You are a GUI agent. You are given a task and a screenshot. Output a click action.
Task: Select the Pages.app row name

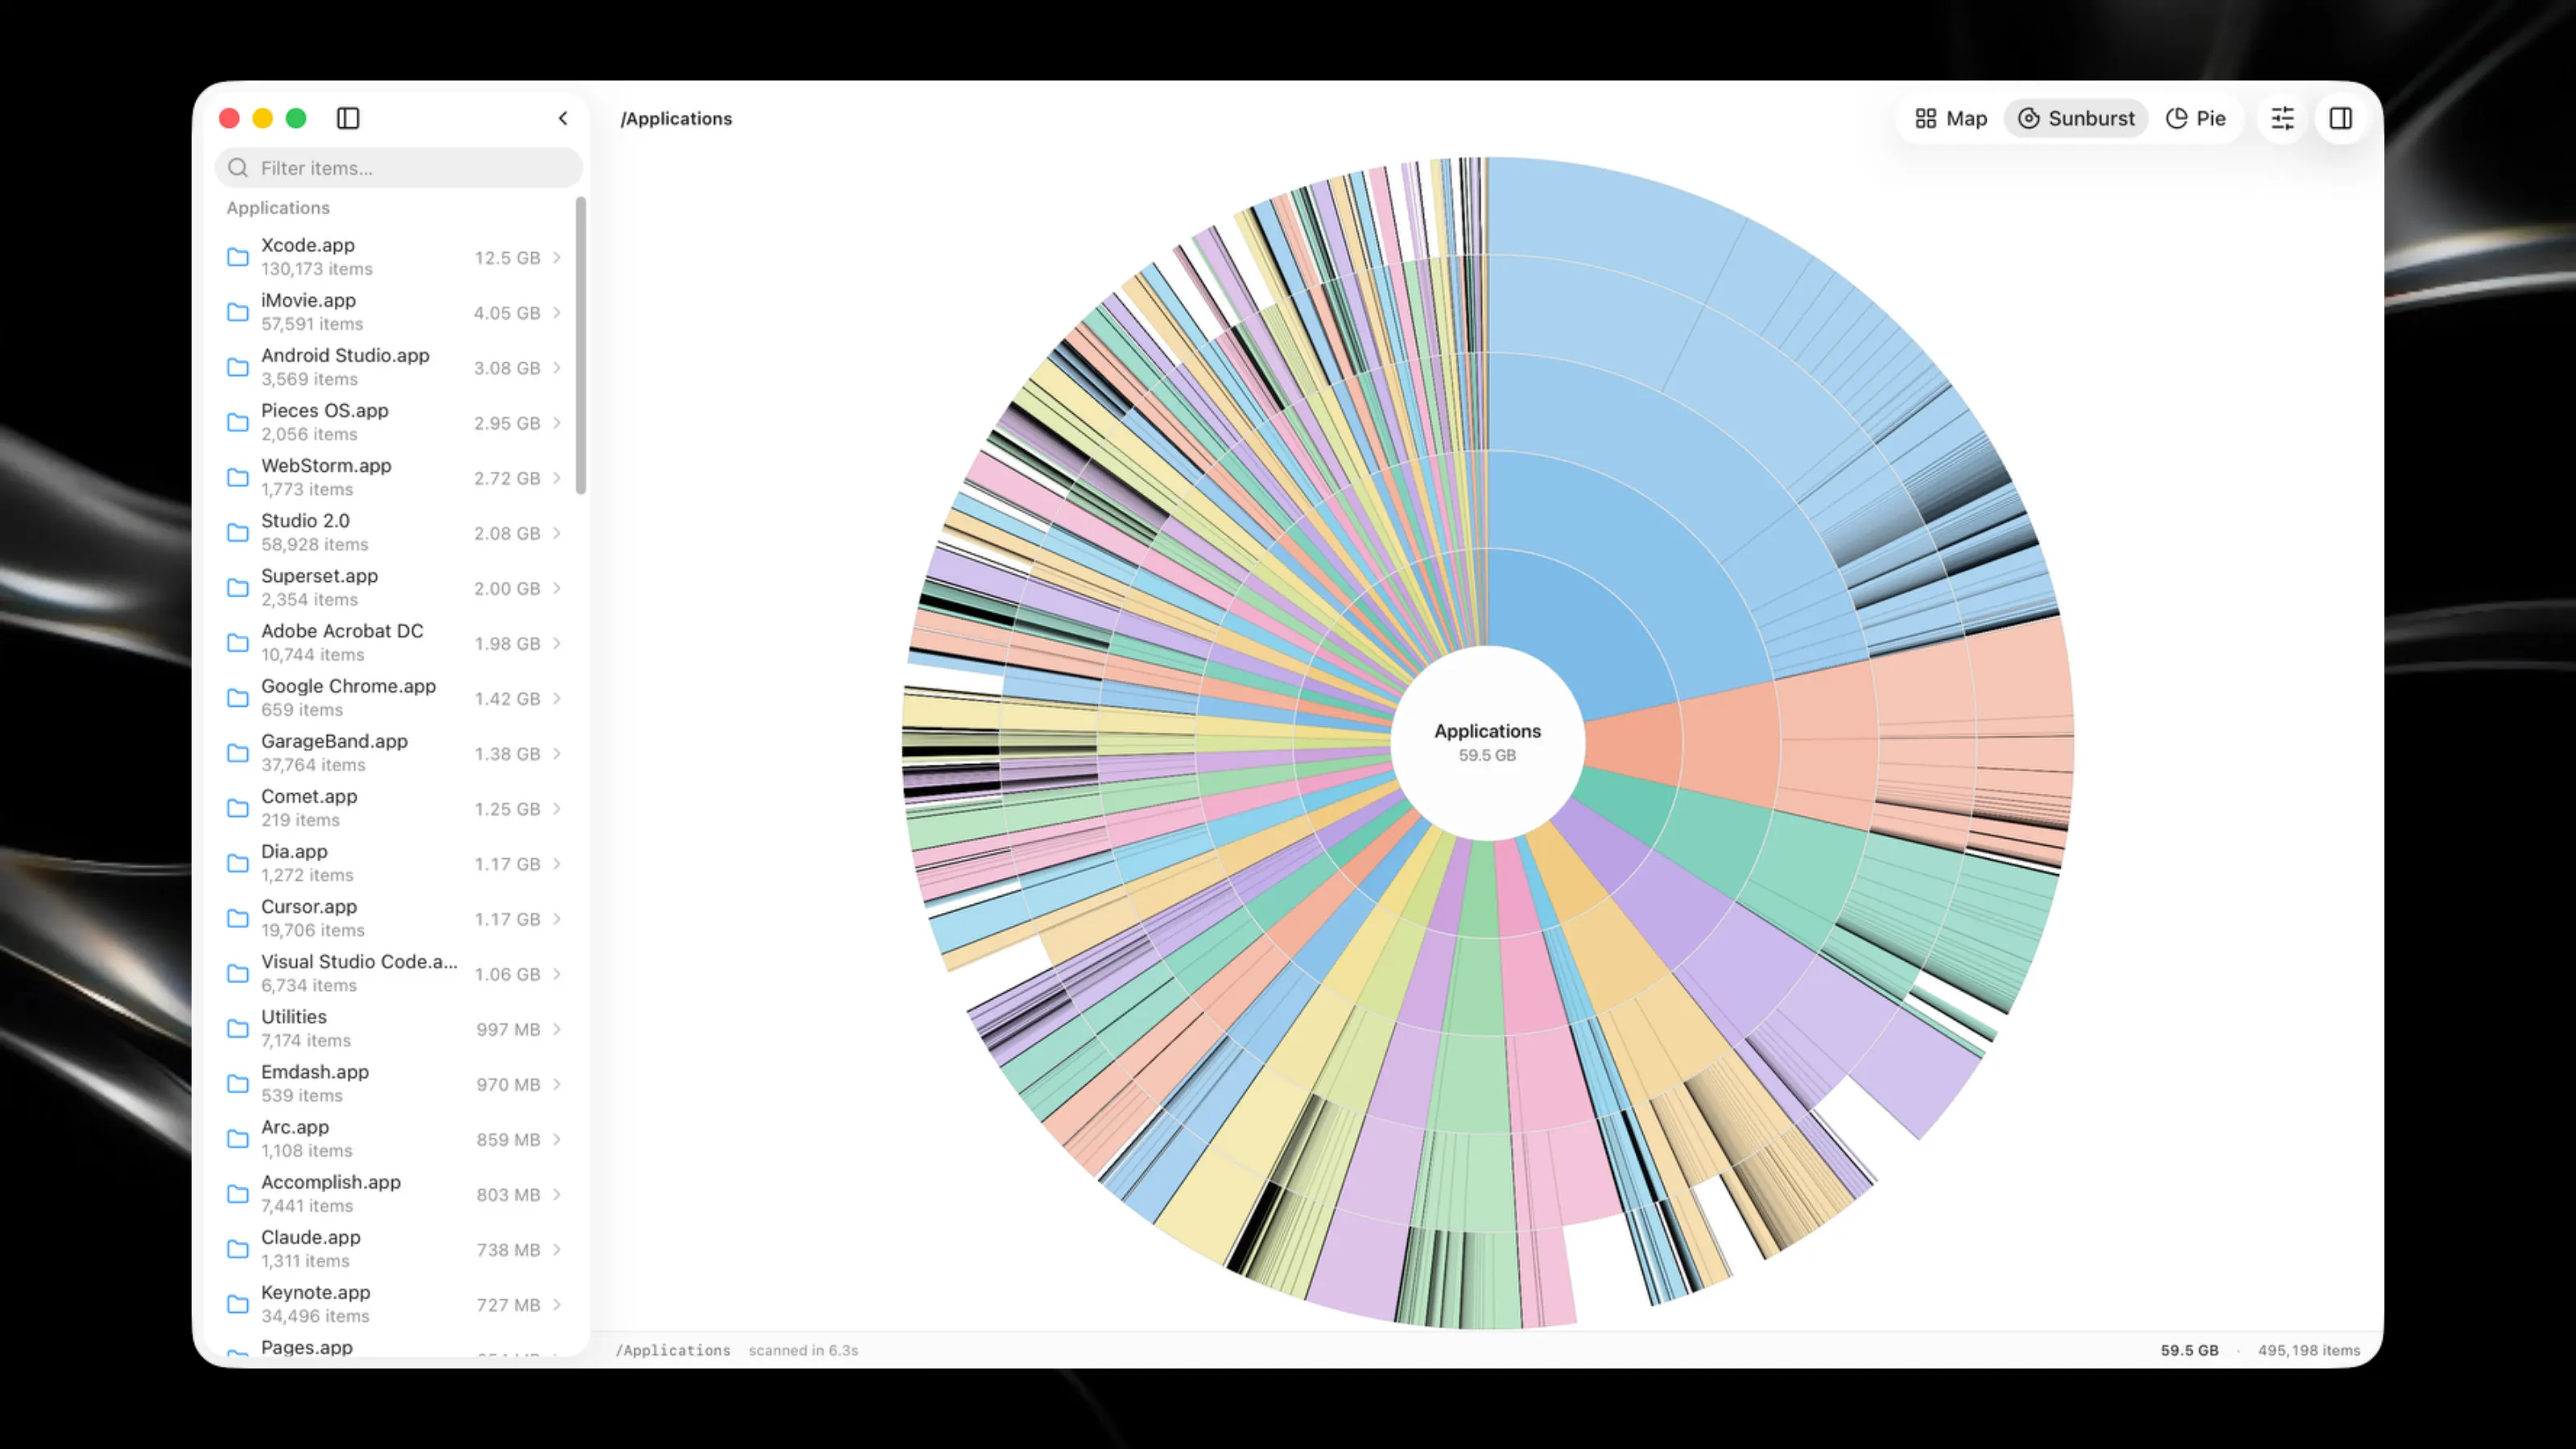(307, 1347)
